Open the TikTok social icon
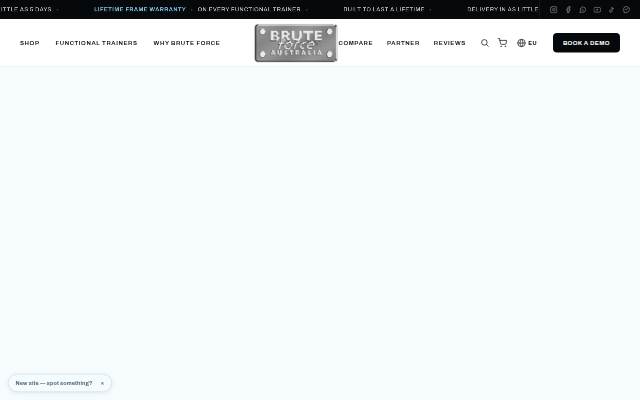 611,9
